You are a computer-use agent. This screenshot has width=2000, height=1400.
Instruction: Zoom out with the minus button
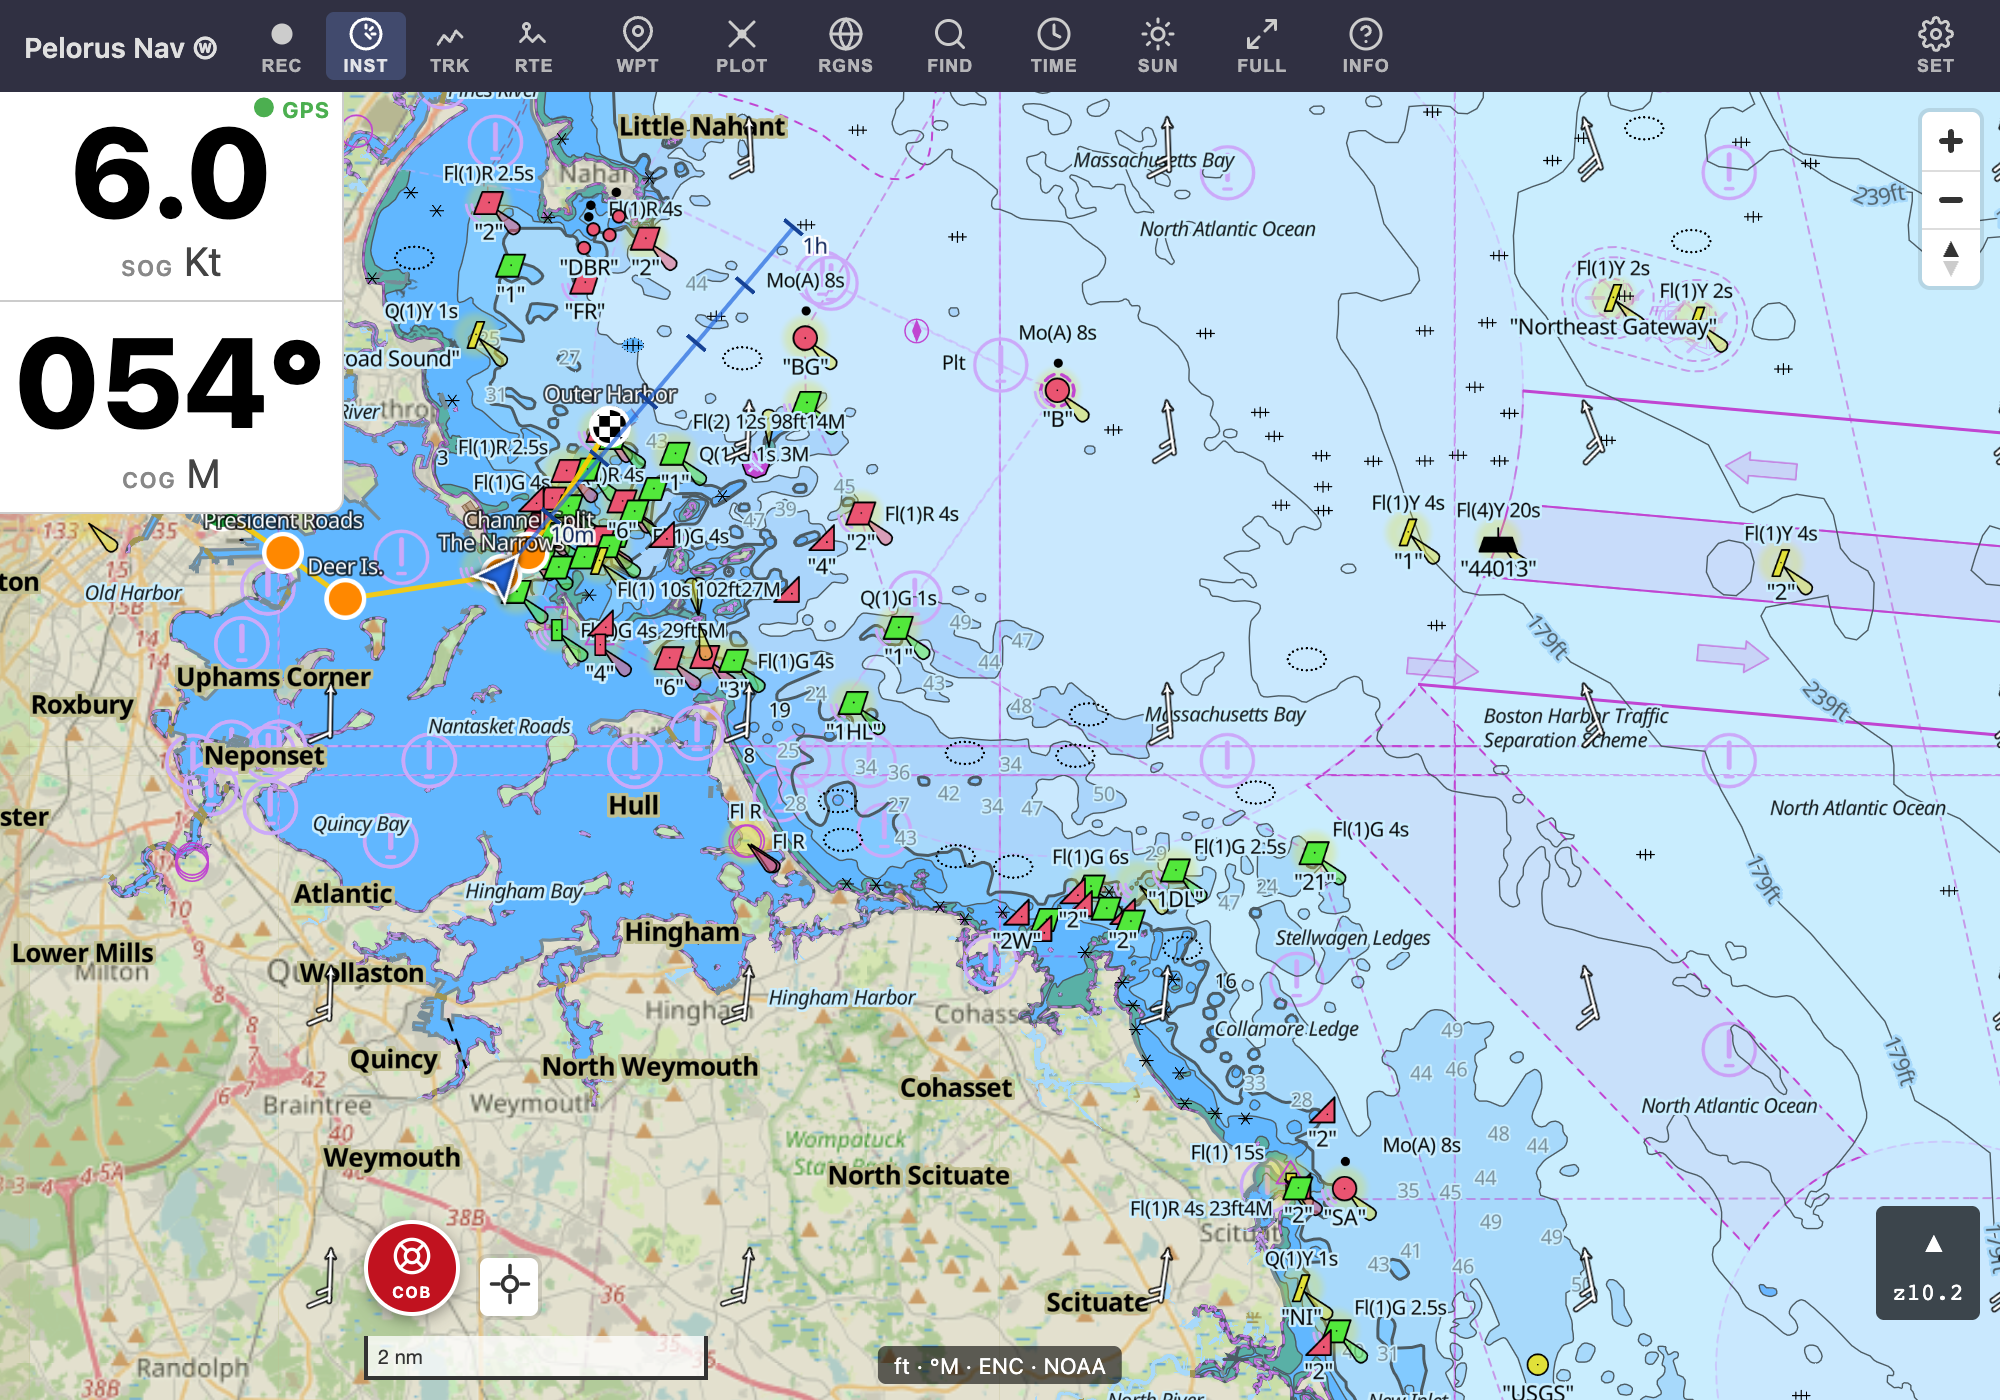1950,200
